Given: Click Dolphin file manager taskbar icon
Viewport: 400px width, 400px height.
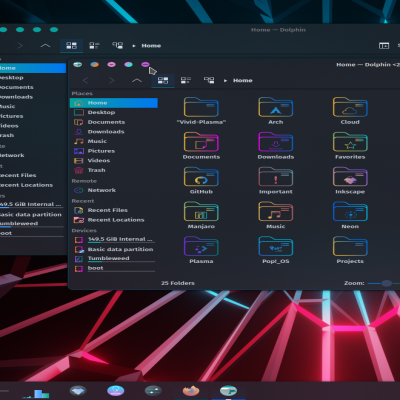Looking at the screenshot, I should pos(228,391).
